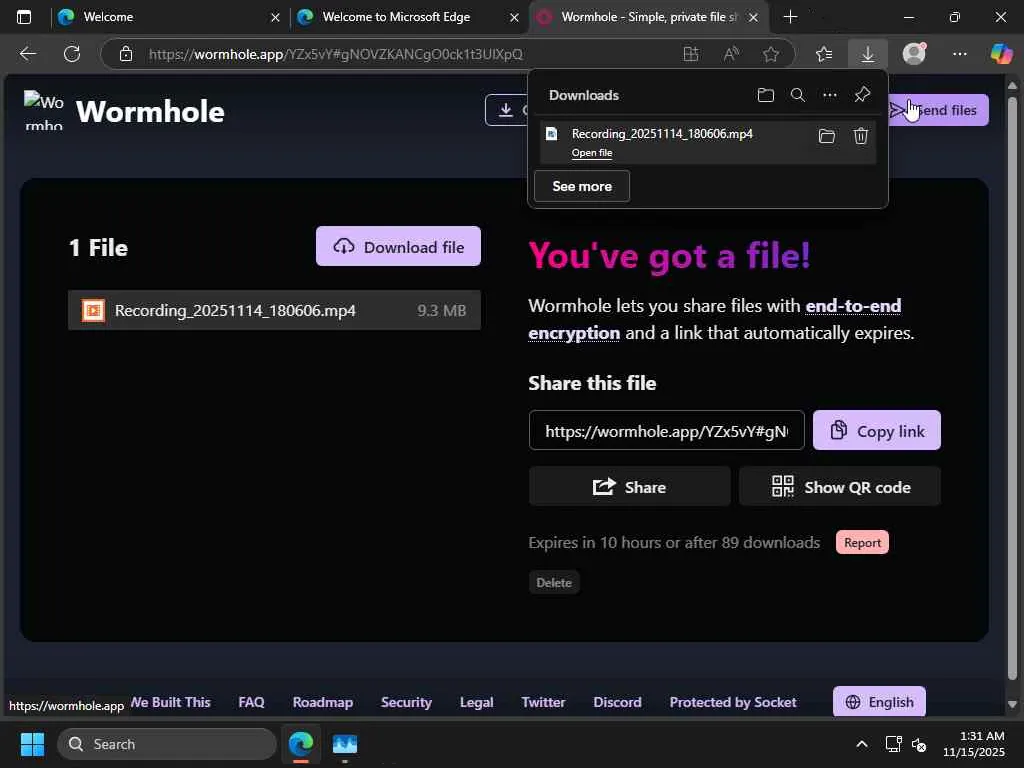Open Discord footer link
The image size is (1024, 768).
(x=617, y=702)
